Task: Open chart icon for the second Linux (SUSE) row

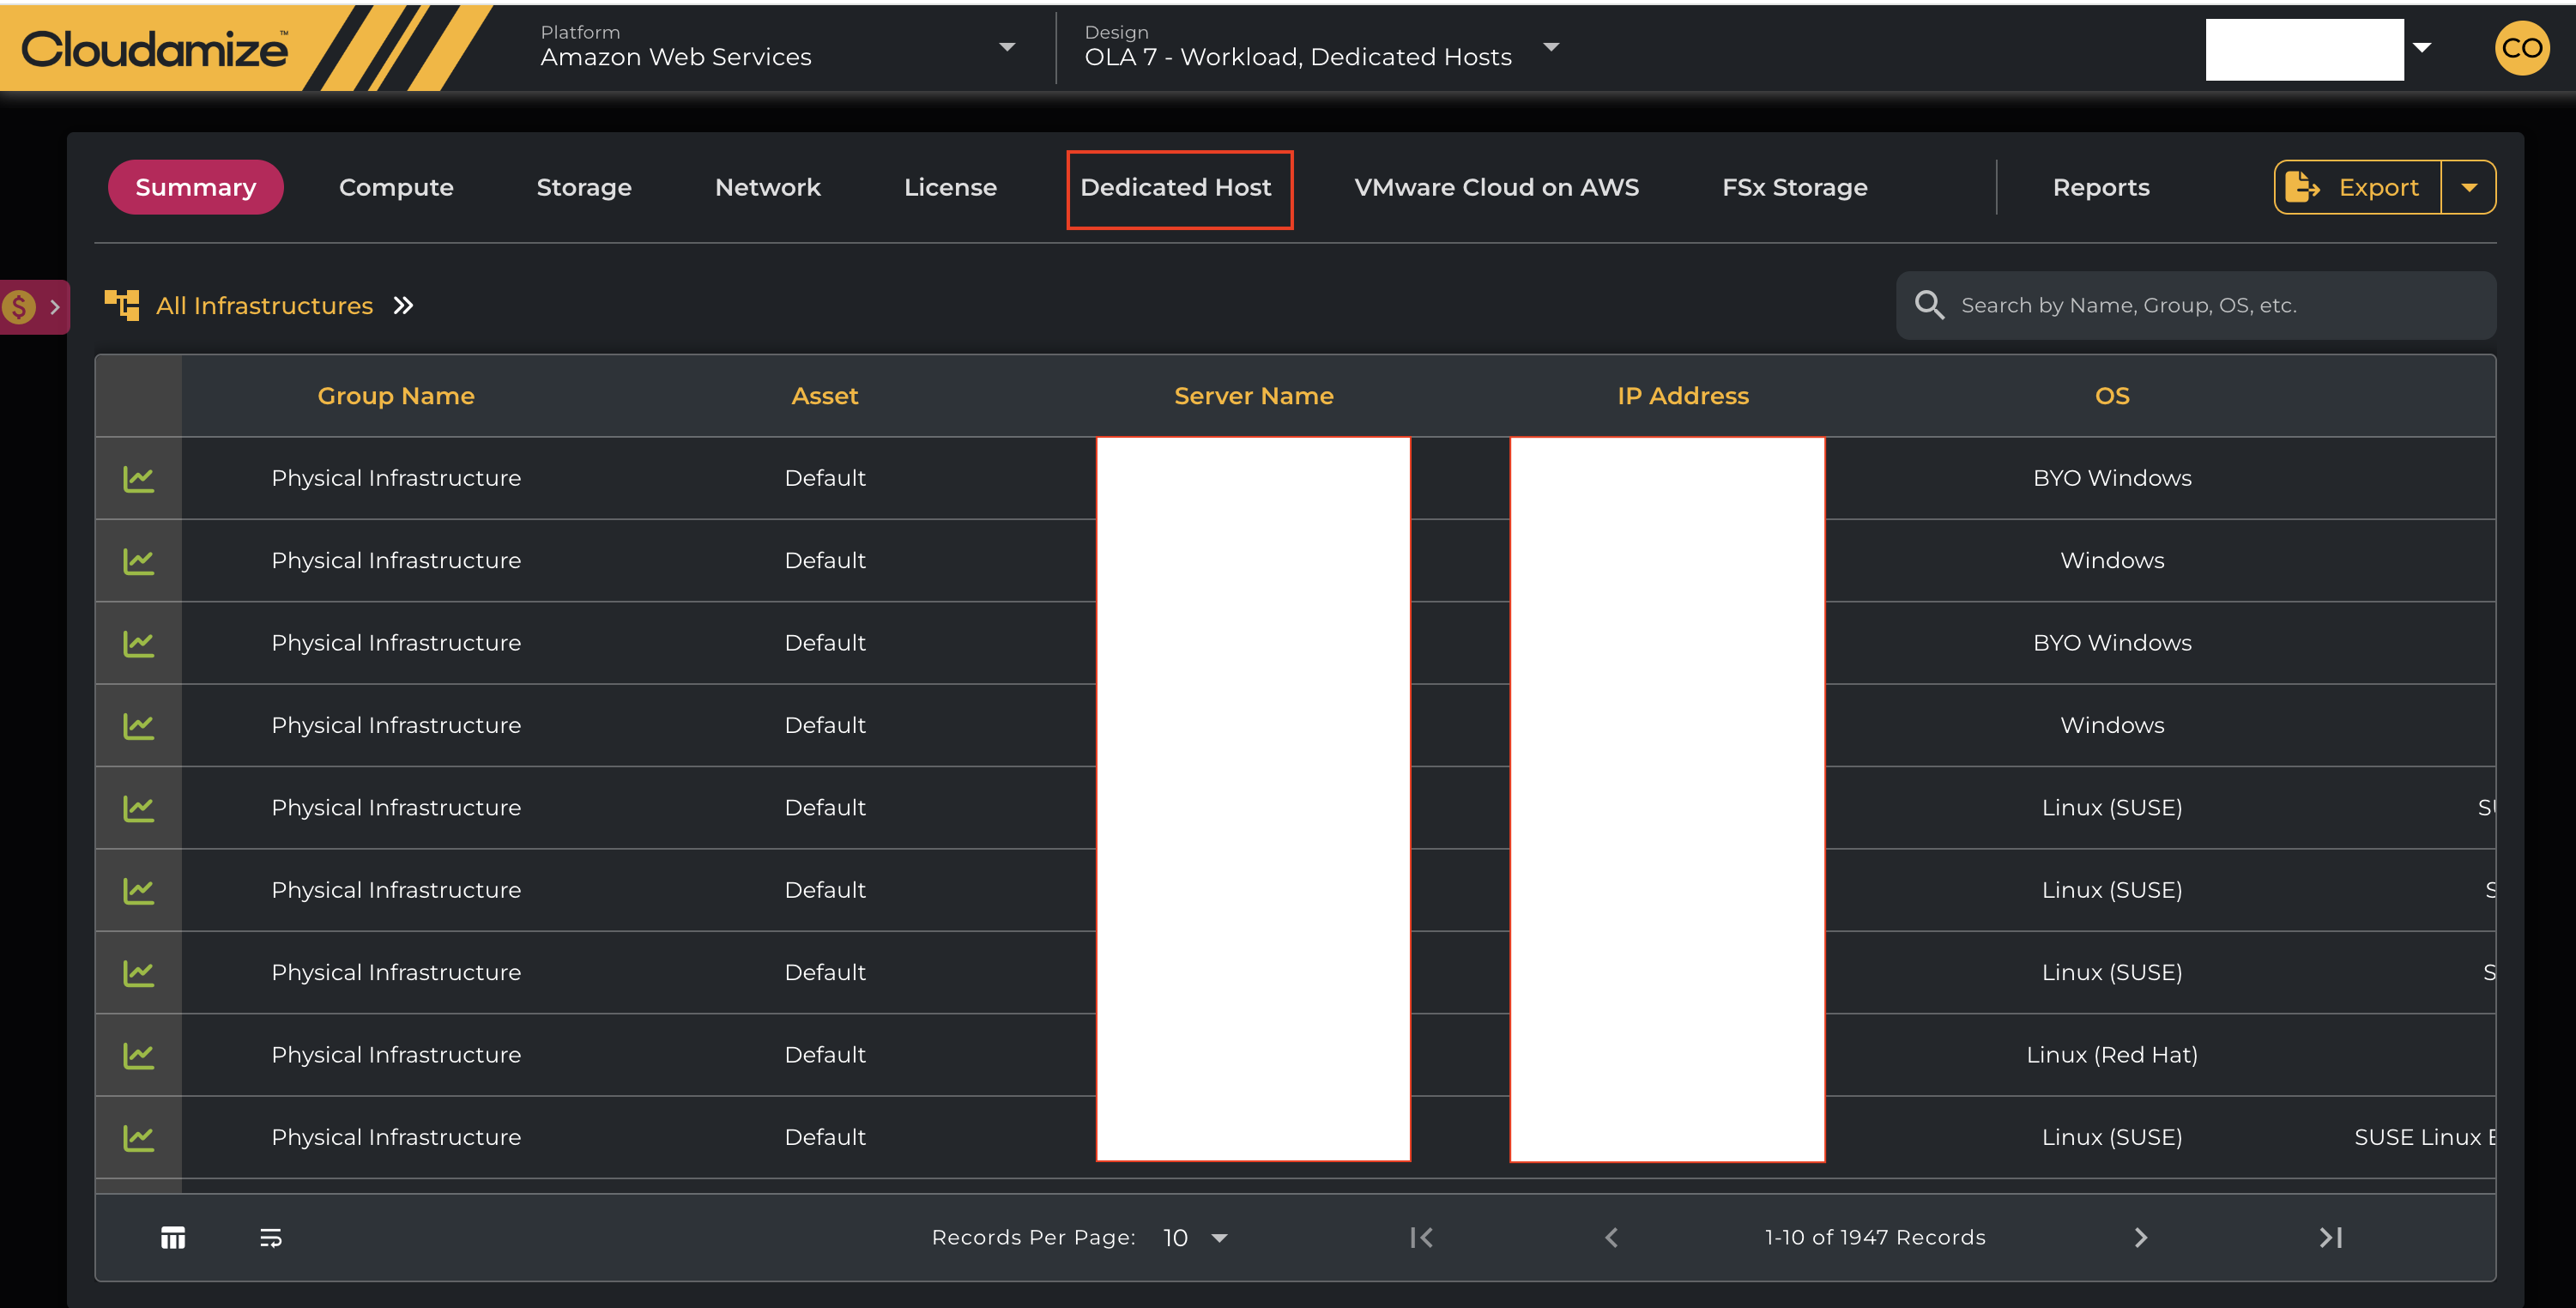Action: click(x=138, y=890)
